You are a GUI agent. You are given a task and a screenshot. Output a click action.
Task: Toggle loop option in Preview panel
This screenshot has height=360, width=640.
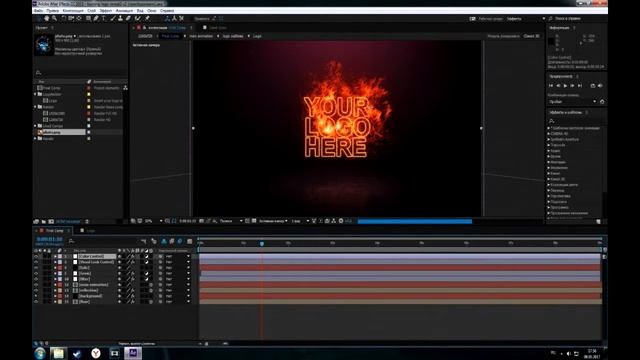tap(593, 86)
